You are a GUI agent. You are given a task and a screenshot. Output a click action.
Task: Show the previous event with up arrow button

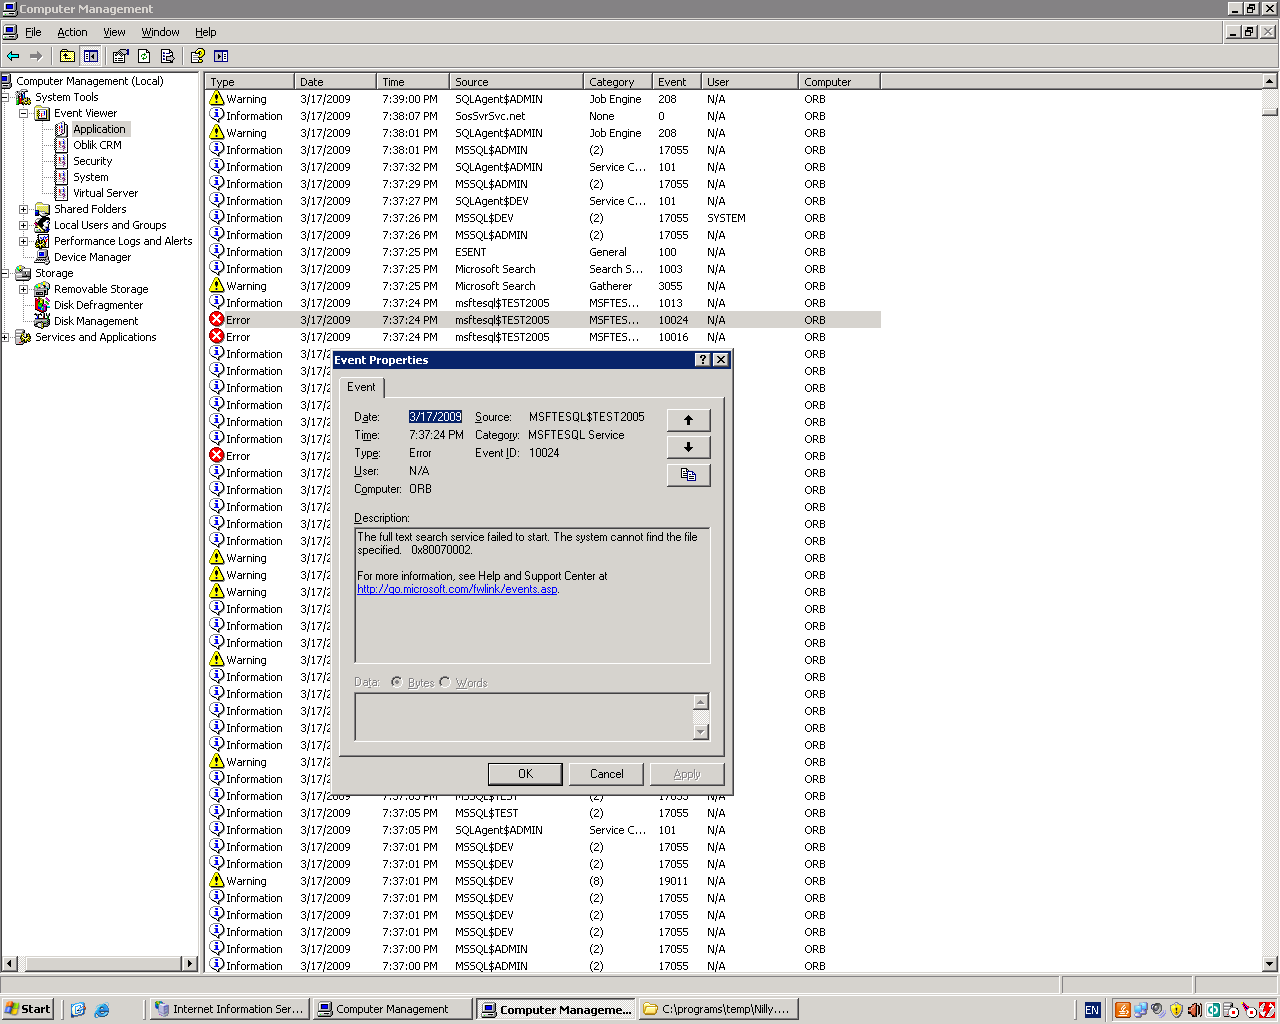(688, 420)
